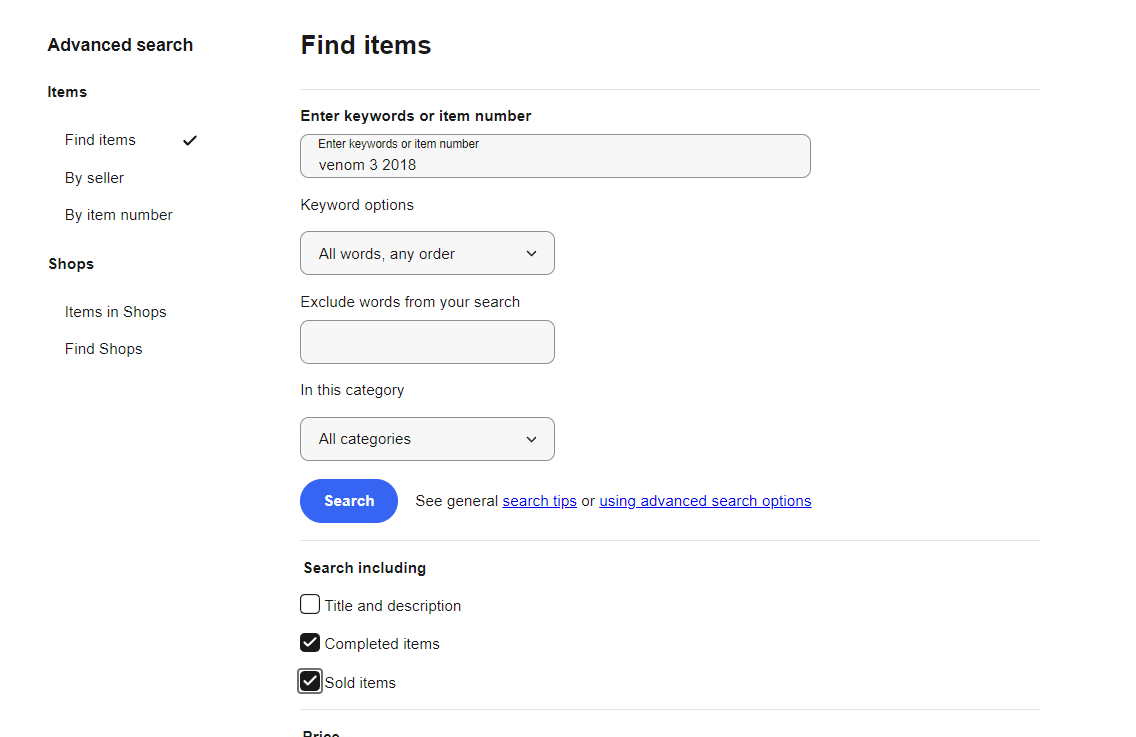Screen dimensions: 1136x737
Task: Open Items in Shops search
Action: pyautogui.click(x=115, y=312)
